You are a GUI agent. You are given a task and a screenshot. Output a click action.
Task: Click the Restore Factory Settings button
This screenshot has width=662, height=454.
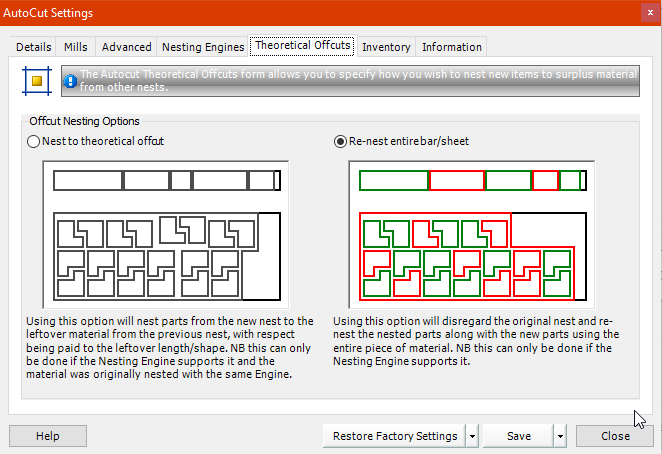(x=394, y=436)
